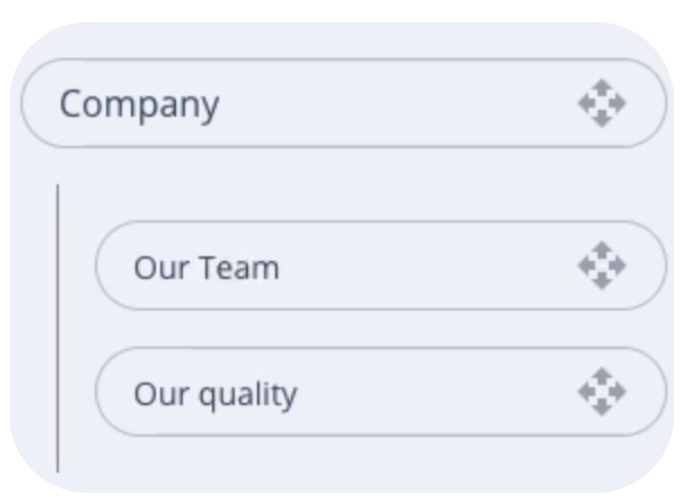This screenshot has width=681, height=504.
Task: Click the Our quality text label
Action: pos(215,395)
